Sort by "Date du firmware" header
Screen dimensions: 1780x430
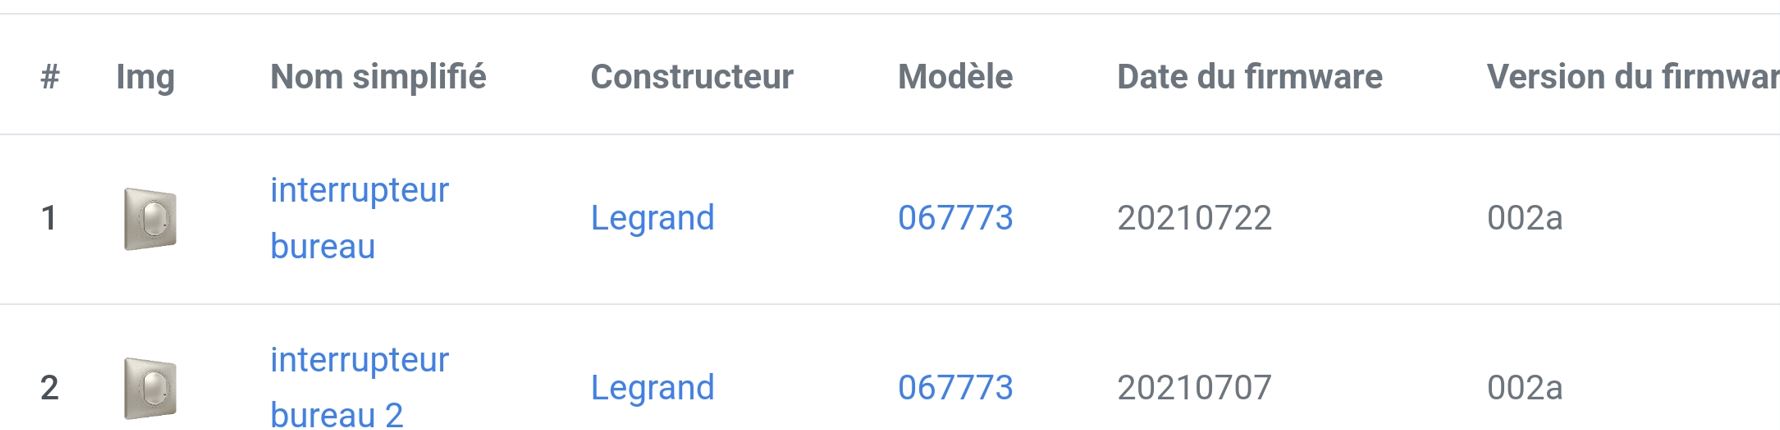(x=1249, y=77)
